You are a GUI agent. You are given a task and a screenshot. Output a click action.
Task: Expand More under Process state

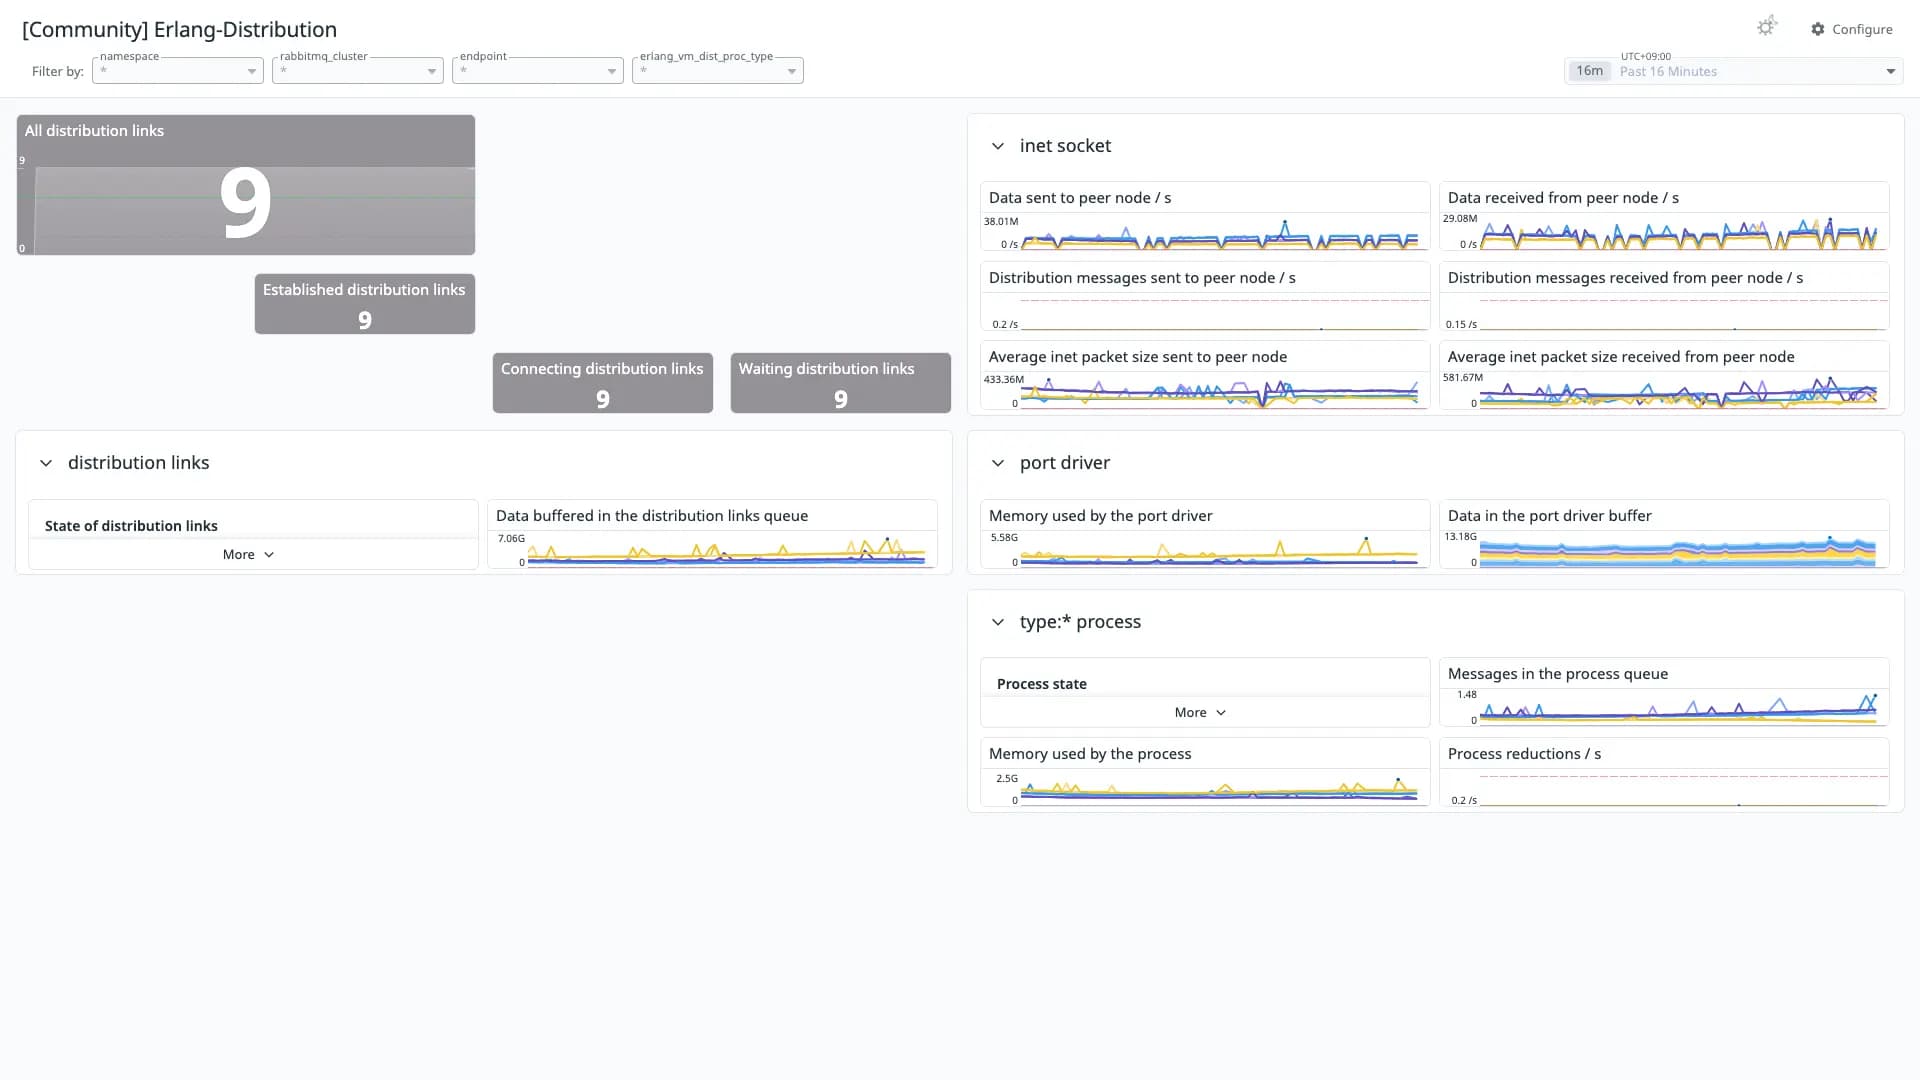click(x=1200, y=713)
